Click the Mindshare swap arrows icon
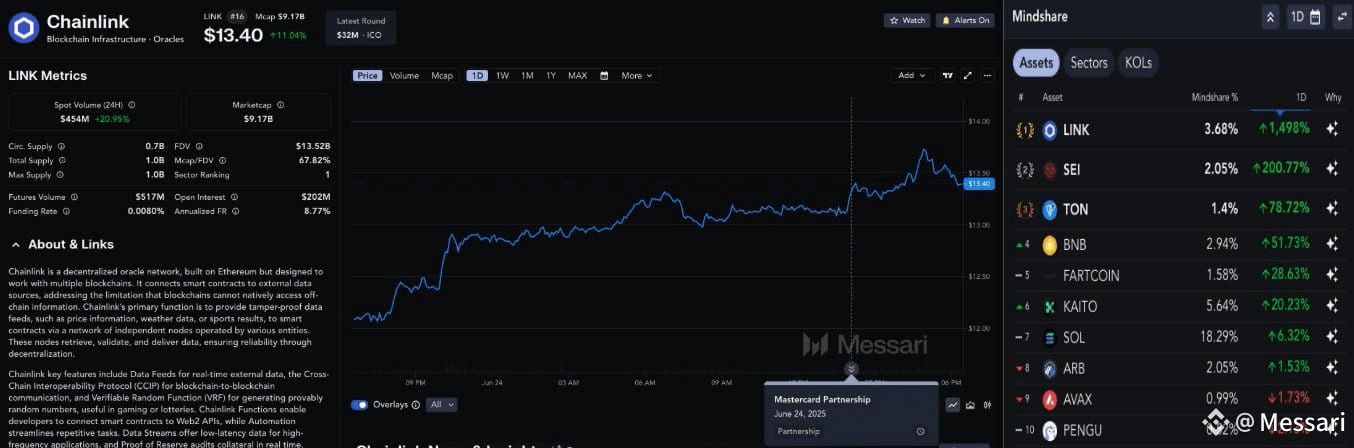 click(x=1340, y=17)
